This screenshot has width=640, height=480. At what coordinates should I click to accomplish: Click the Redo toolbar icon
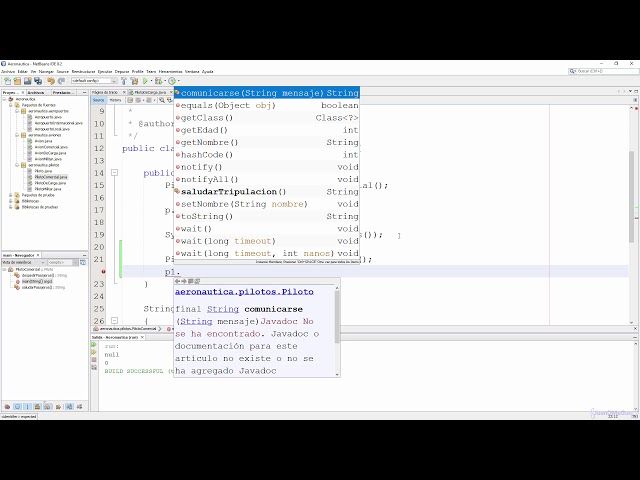[61, 81]
